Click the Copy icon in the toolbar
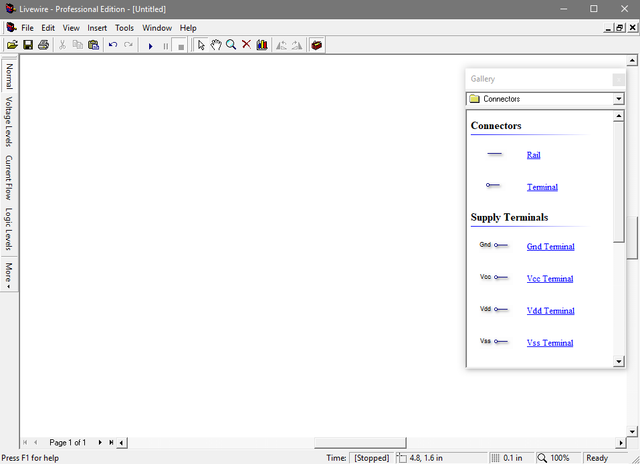This screenshot has height=464, width=640. 78,45
